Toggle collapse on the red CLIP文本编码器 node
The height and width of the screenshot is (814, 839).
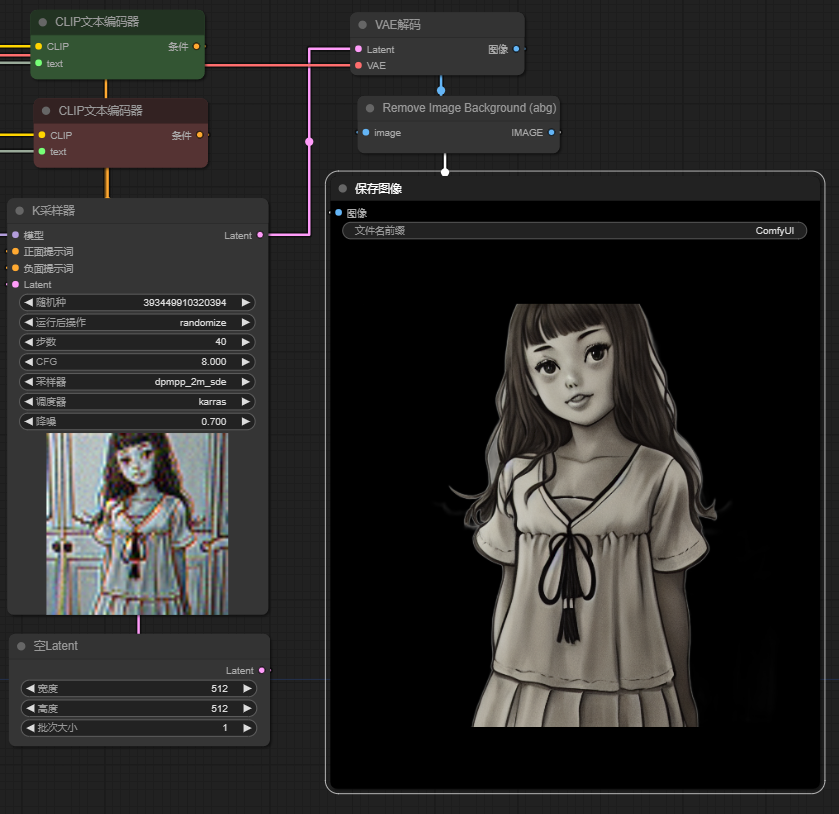pos(46,111)
